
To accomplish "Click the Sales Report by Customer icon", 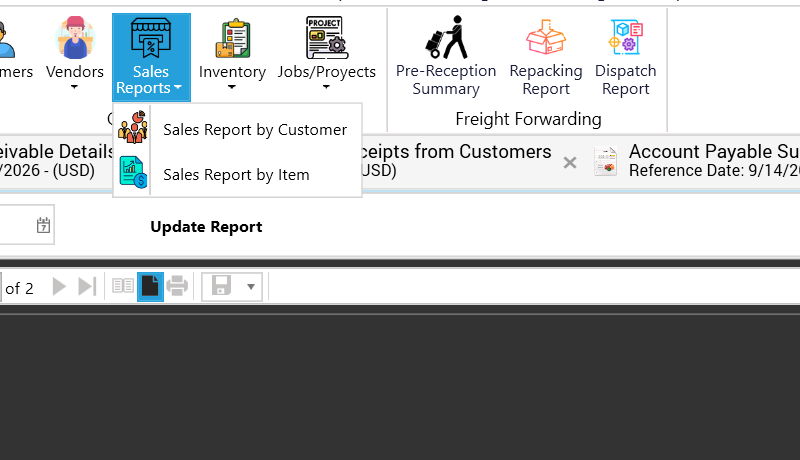I will click(x=133, y=127).
